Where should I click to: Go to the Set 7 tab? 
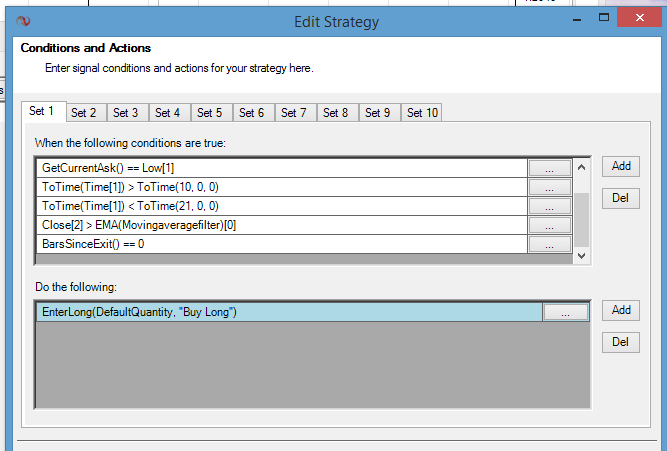(294, 113)
